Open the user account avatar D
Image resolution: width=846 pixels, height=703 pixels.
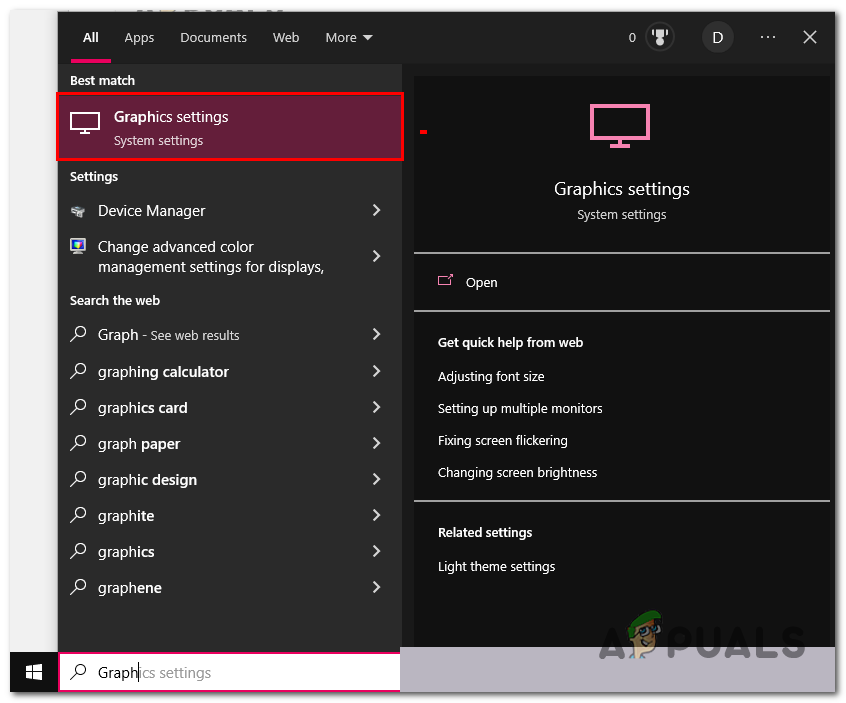(x=717, y=38)
